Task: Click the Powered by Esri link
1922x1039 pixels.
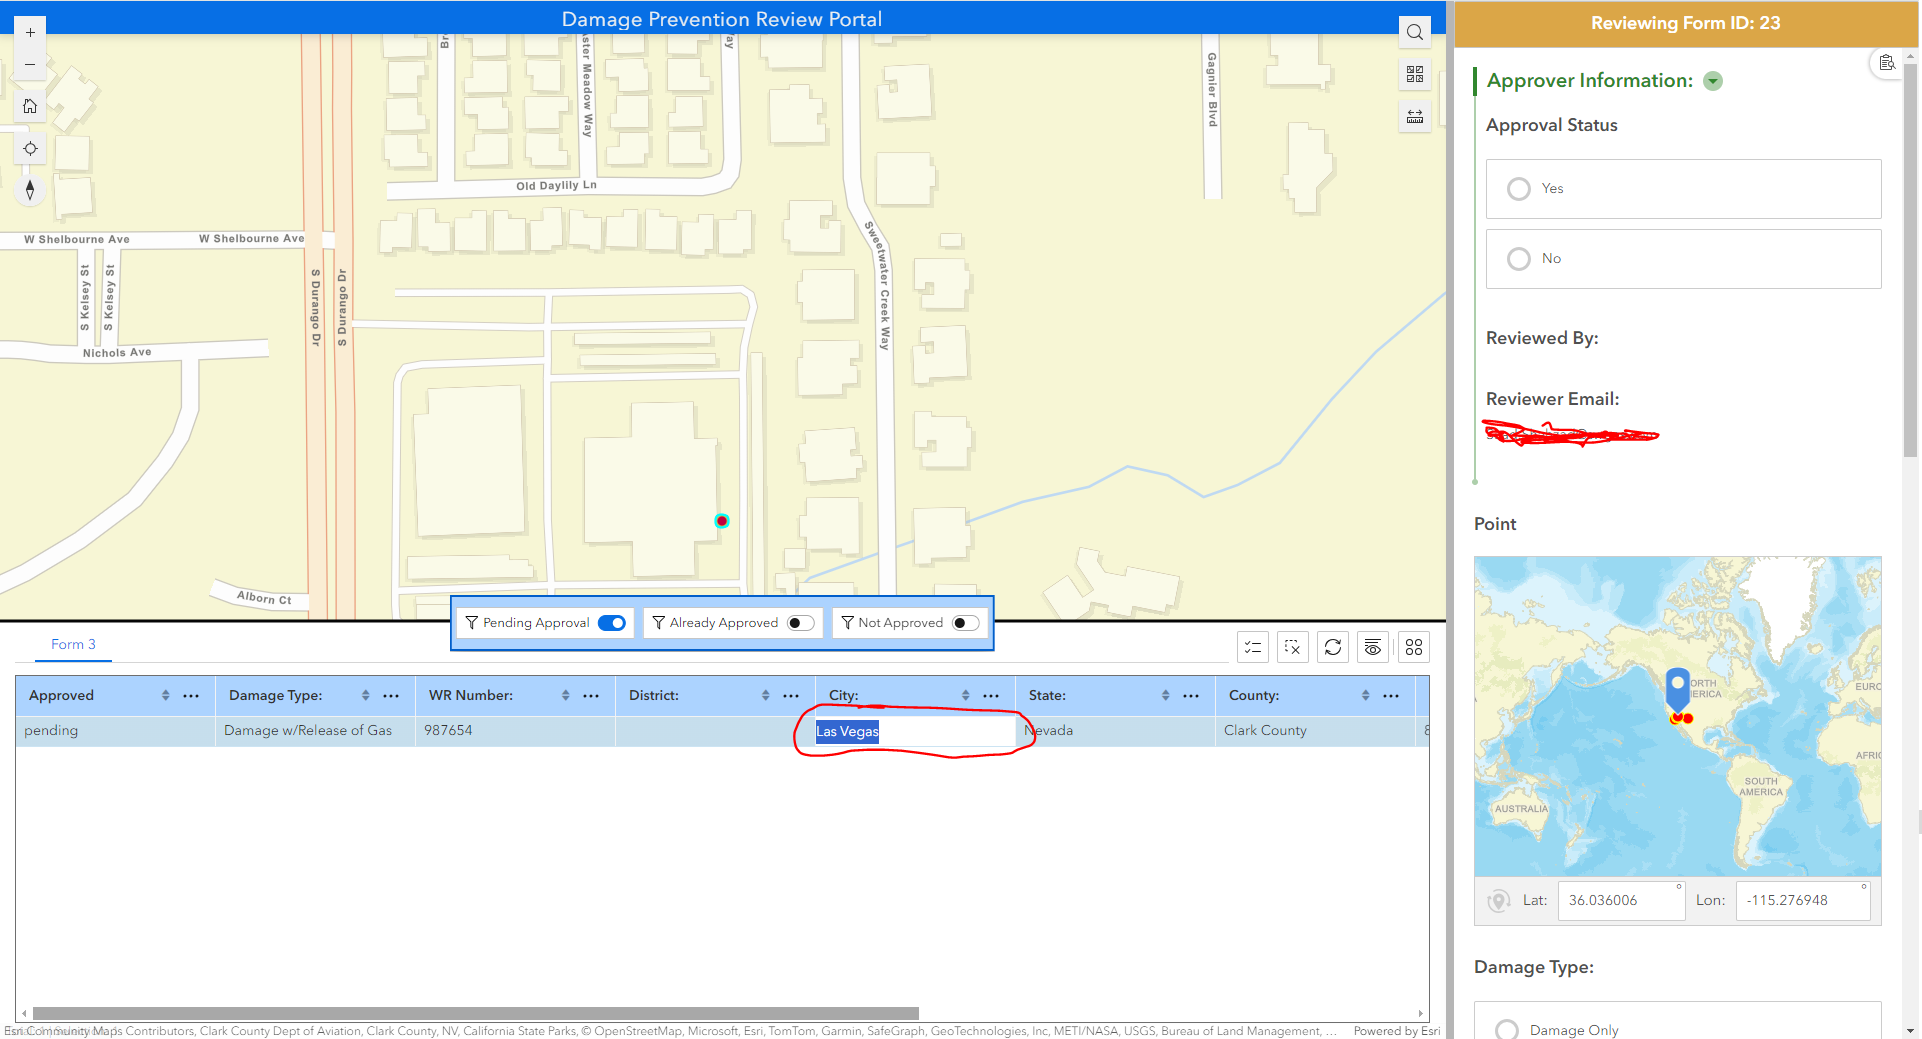Action: click(1396, 1030)
